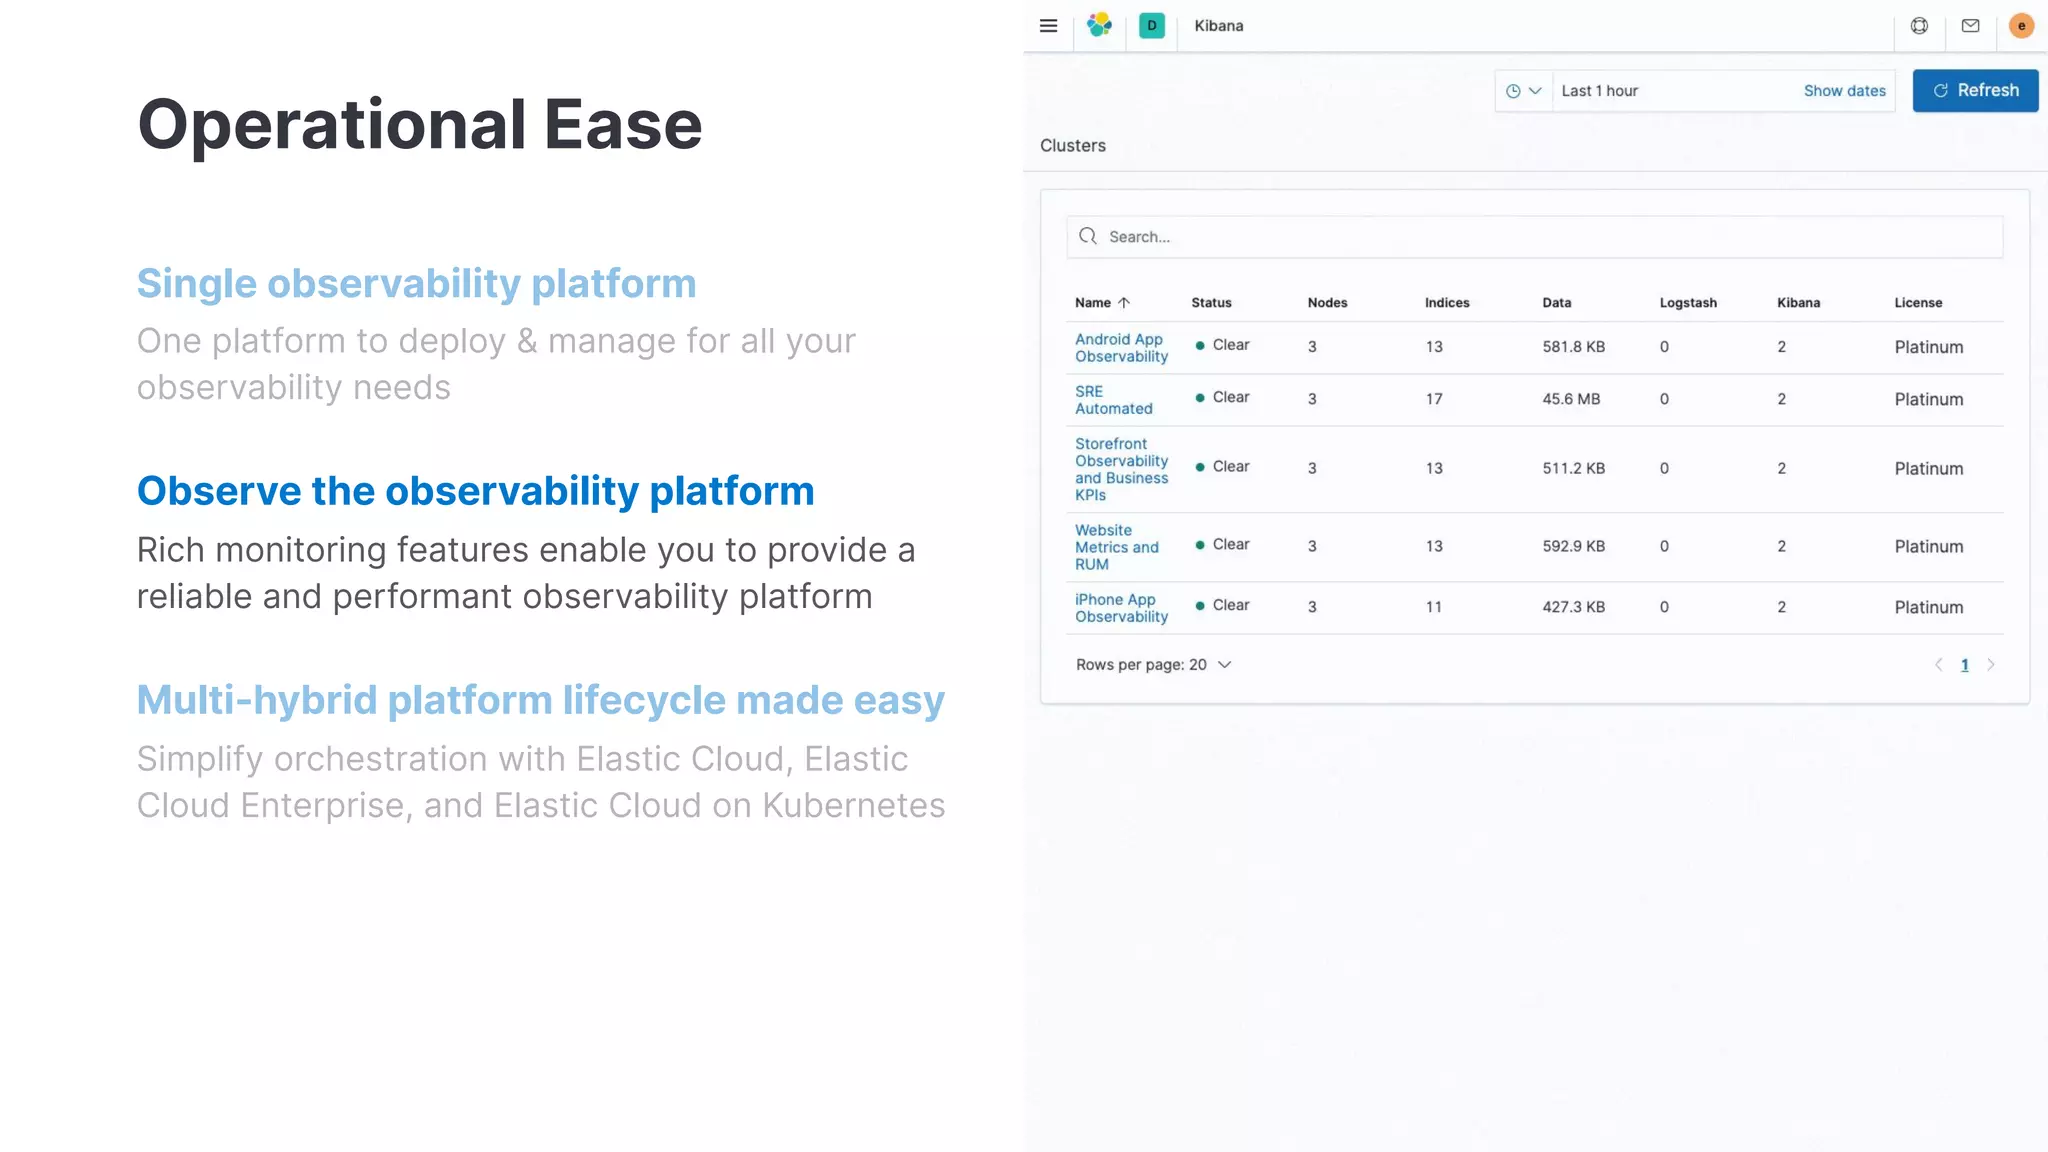Screen dimensions: 2048x1152
Task: Click the 592.9 KB data value
Action: click(1573, 546)
